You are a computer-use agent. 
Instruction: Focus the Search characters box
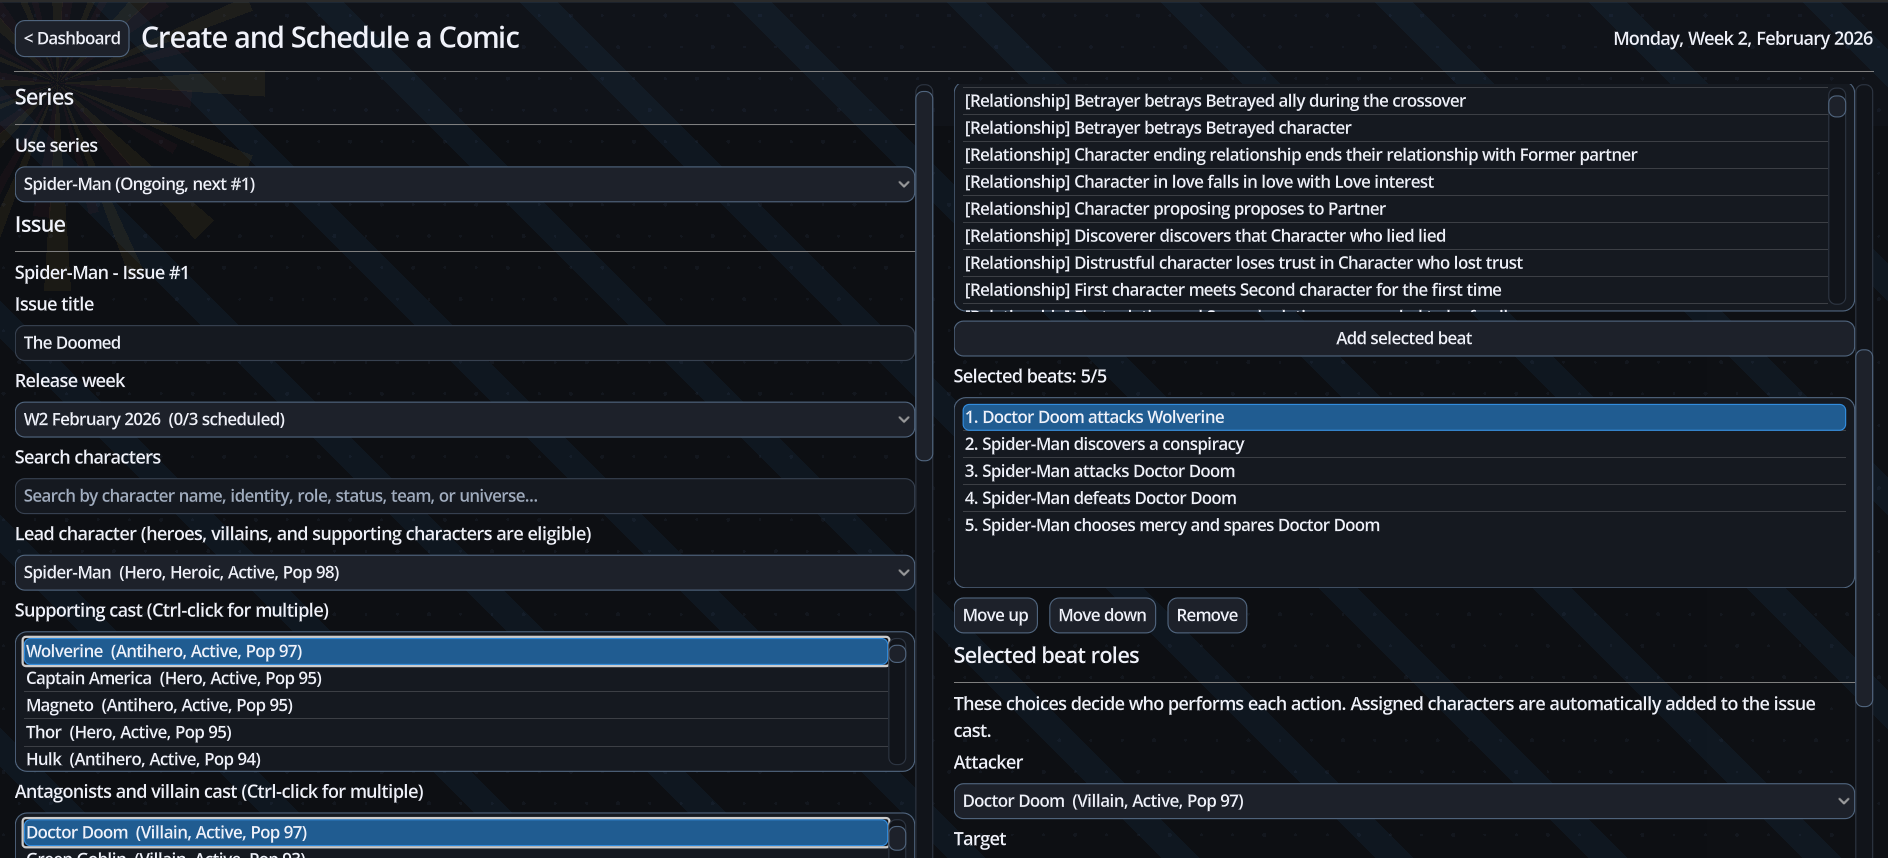[x=464, y=496]
